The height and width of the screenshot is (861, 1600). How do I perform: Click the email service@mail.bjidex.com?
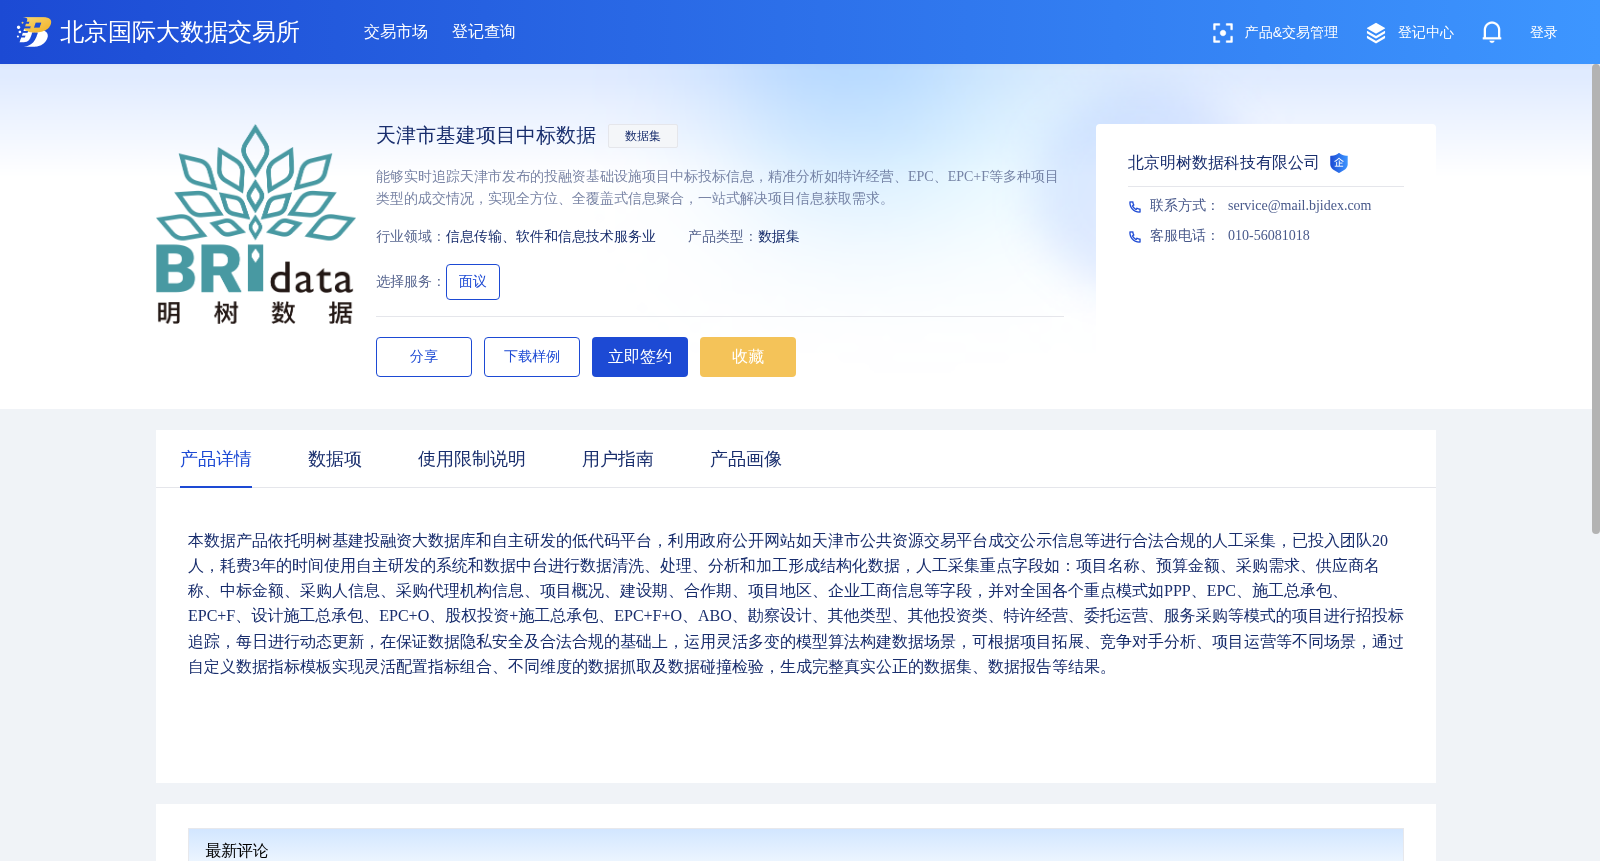[x=1299, y=206]
